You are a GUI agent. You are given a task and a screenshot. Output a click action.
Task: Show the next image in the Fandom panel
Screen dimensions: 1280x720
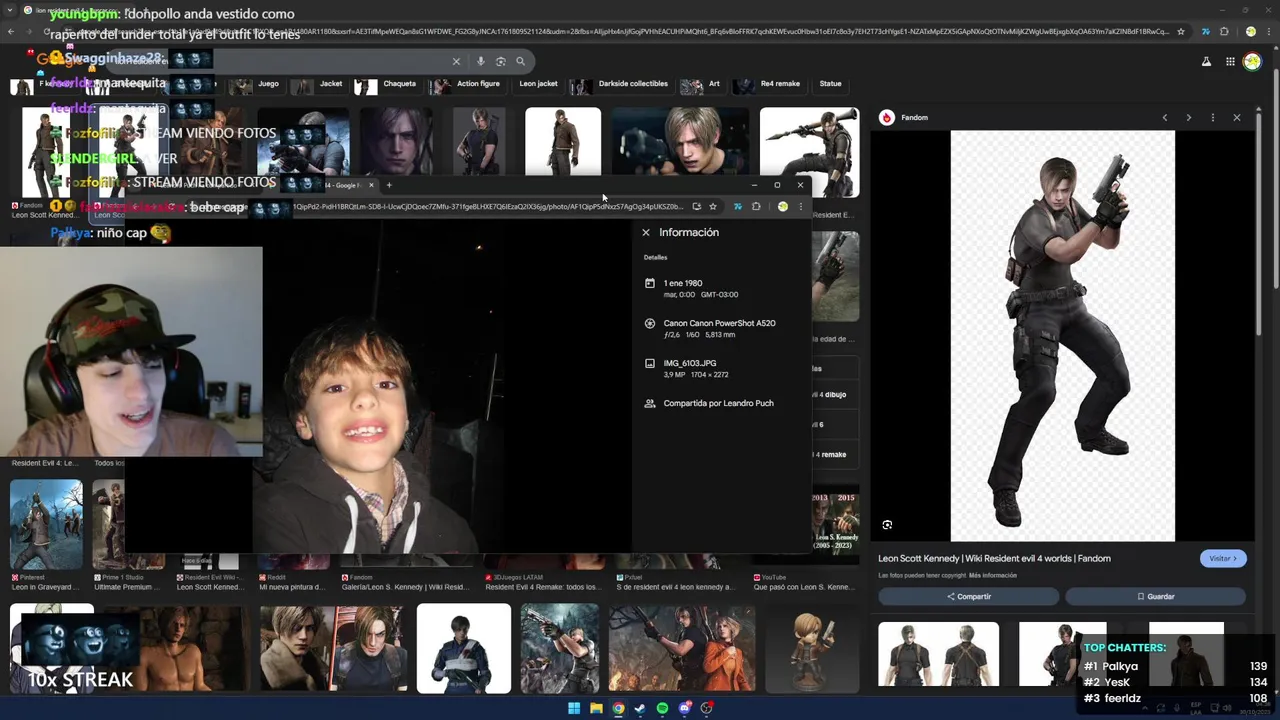pyautogui.click(x=1189, y=117)
